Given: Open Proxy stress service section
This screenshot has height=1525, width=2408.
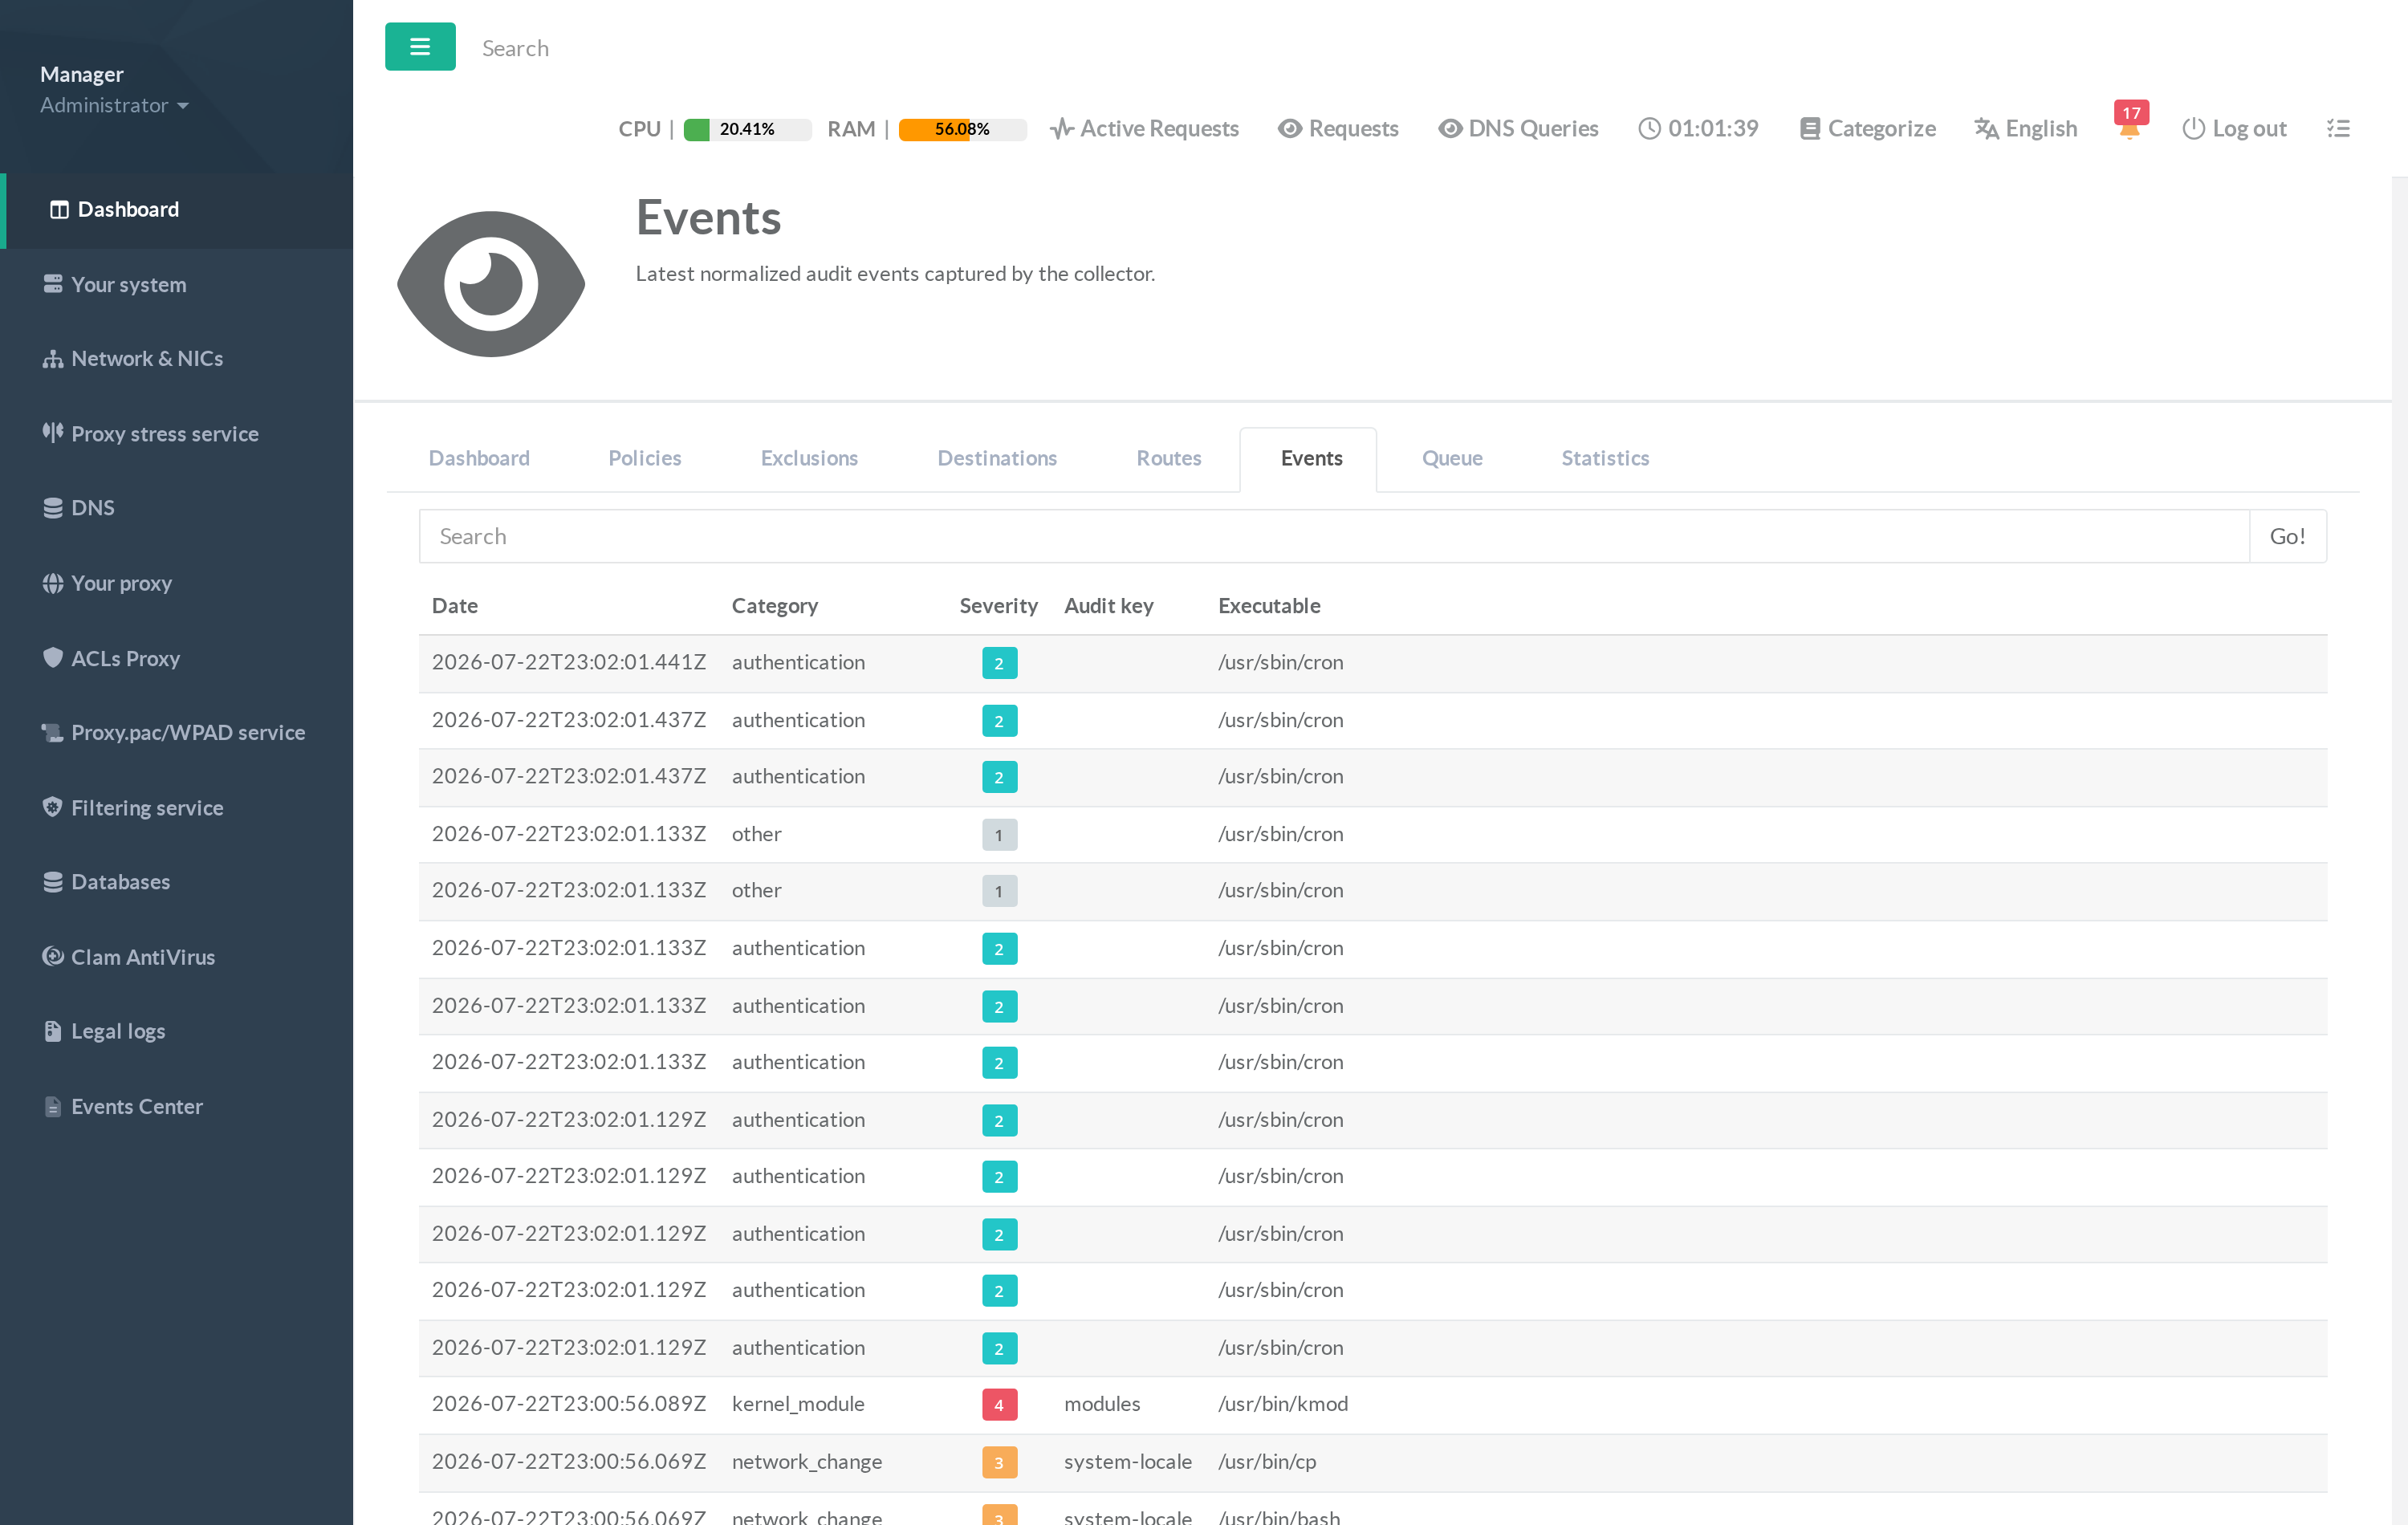Looking at the screenshot, I should click(x=177, y=434).
